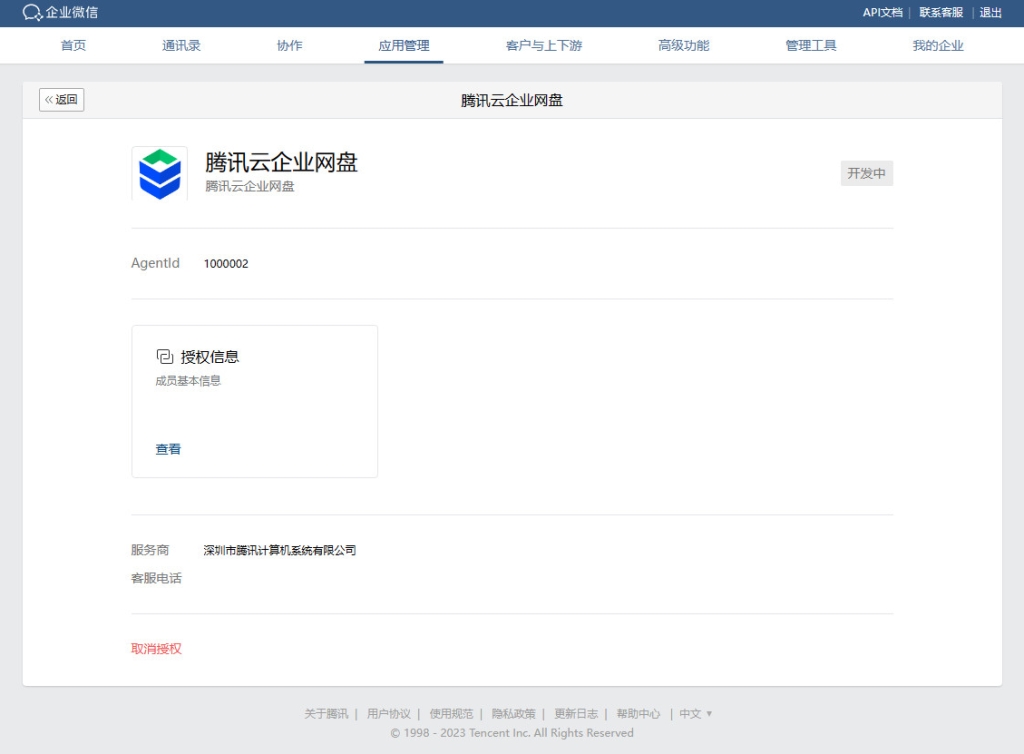Click the large 腾讯云企业网盘 app title

pyautogui.click(x=281, y=162)
